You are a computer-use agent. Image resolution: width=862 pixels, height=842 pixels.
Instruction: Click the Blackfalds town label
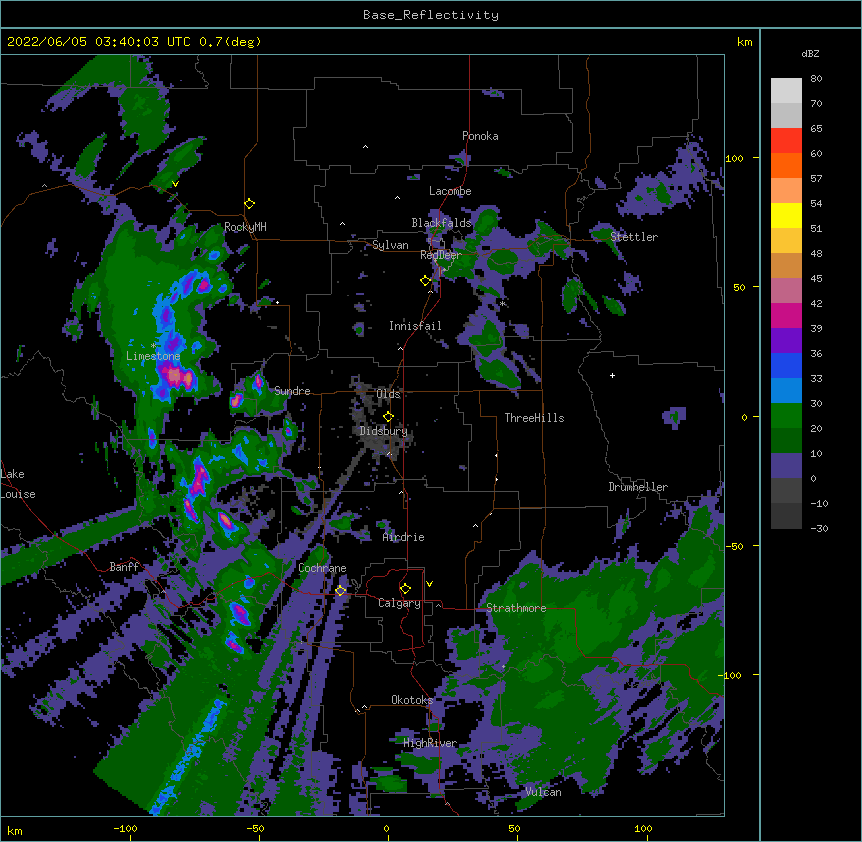click(x=441, y=223)
